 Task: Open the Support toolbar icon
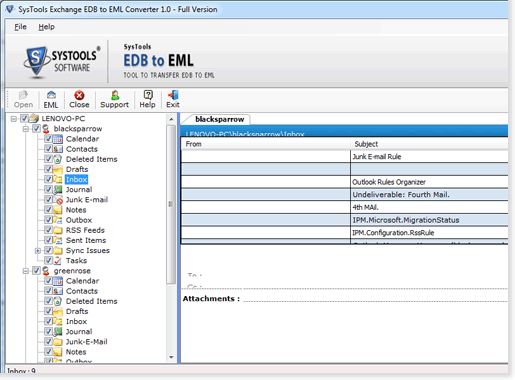(x=115, y=95)
